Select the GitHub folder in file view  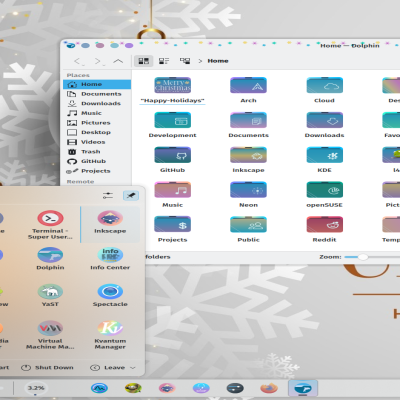172,155
